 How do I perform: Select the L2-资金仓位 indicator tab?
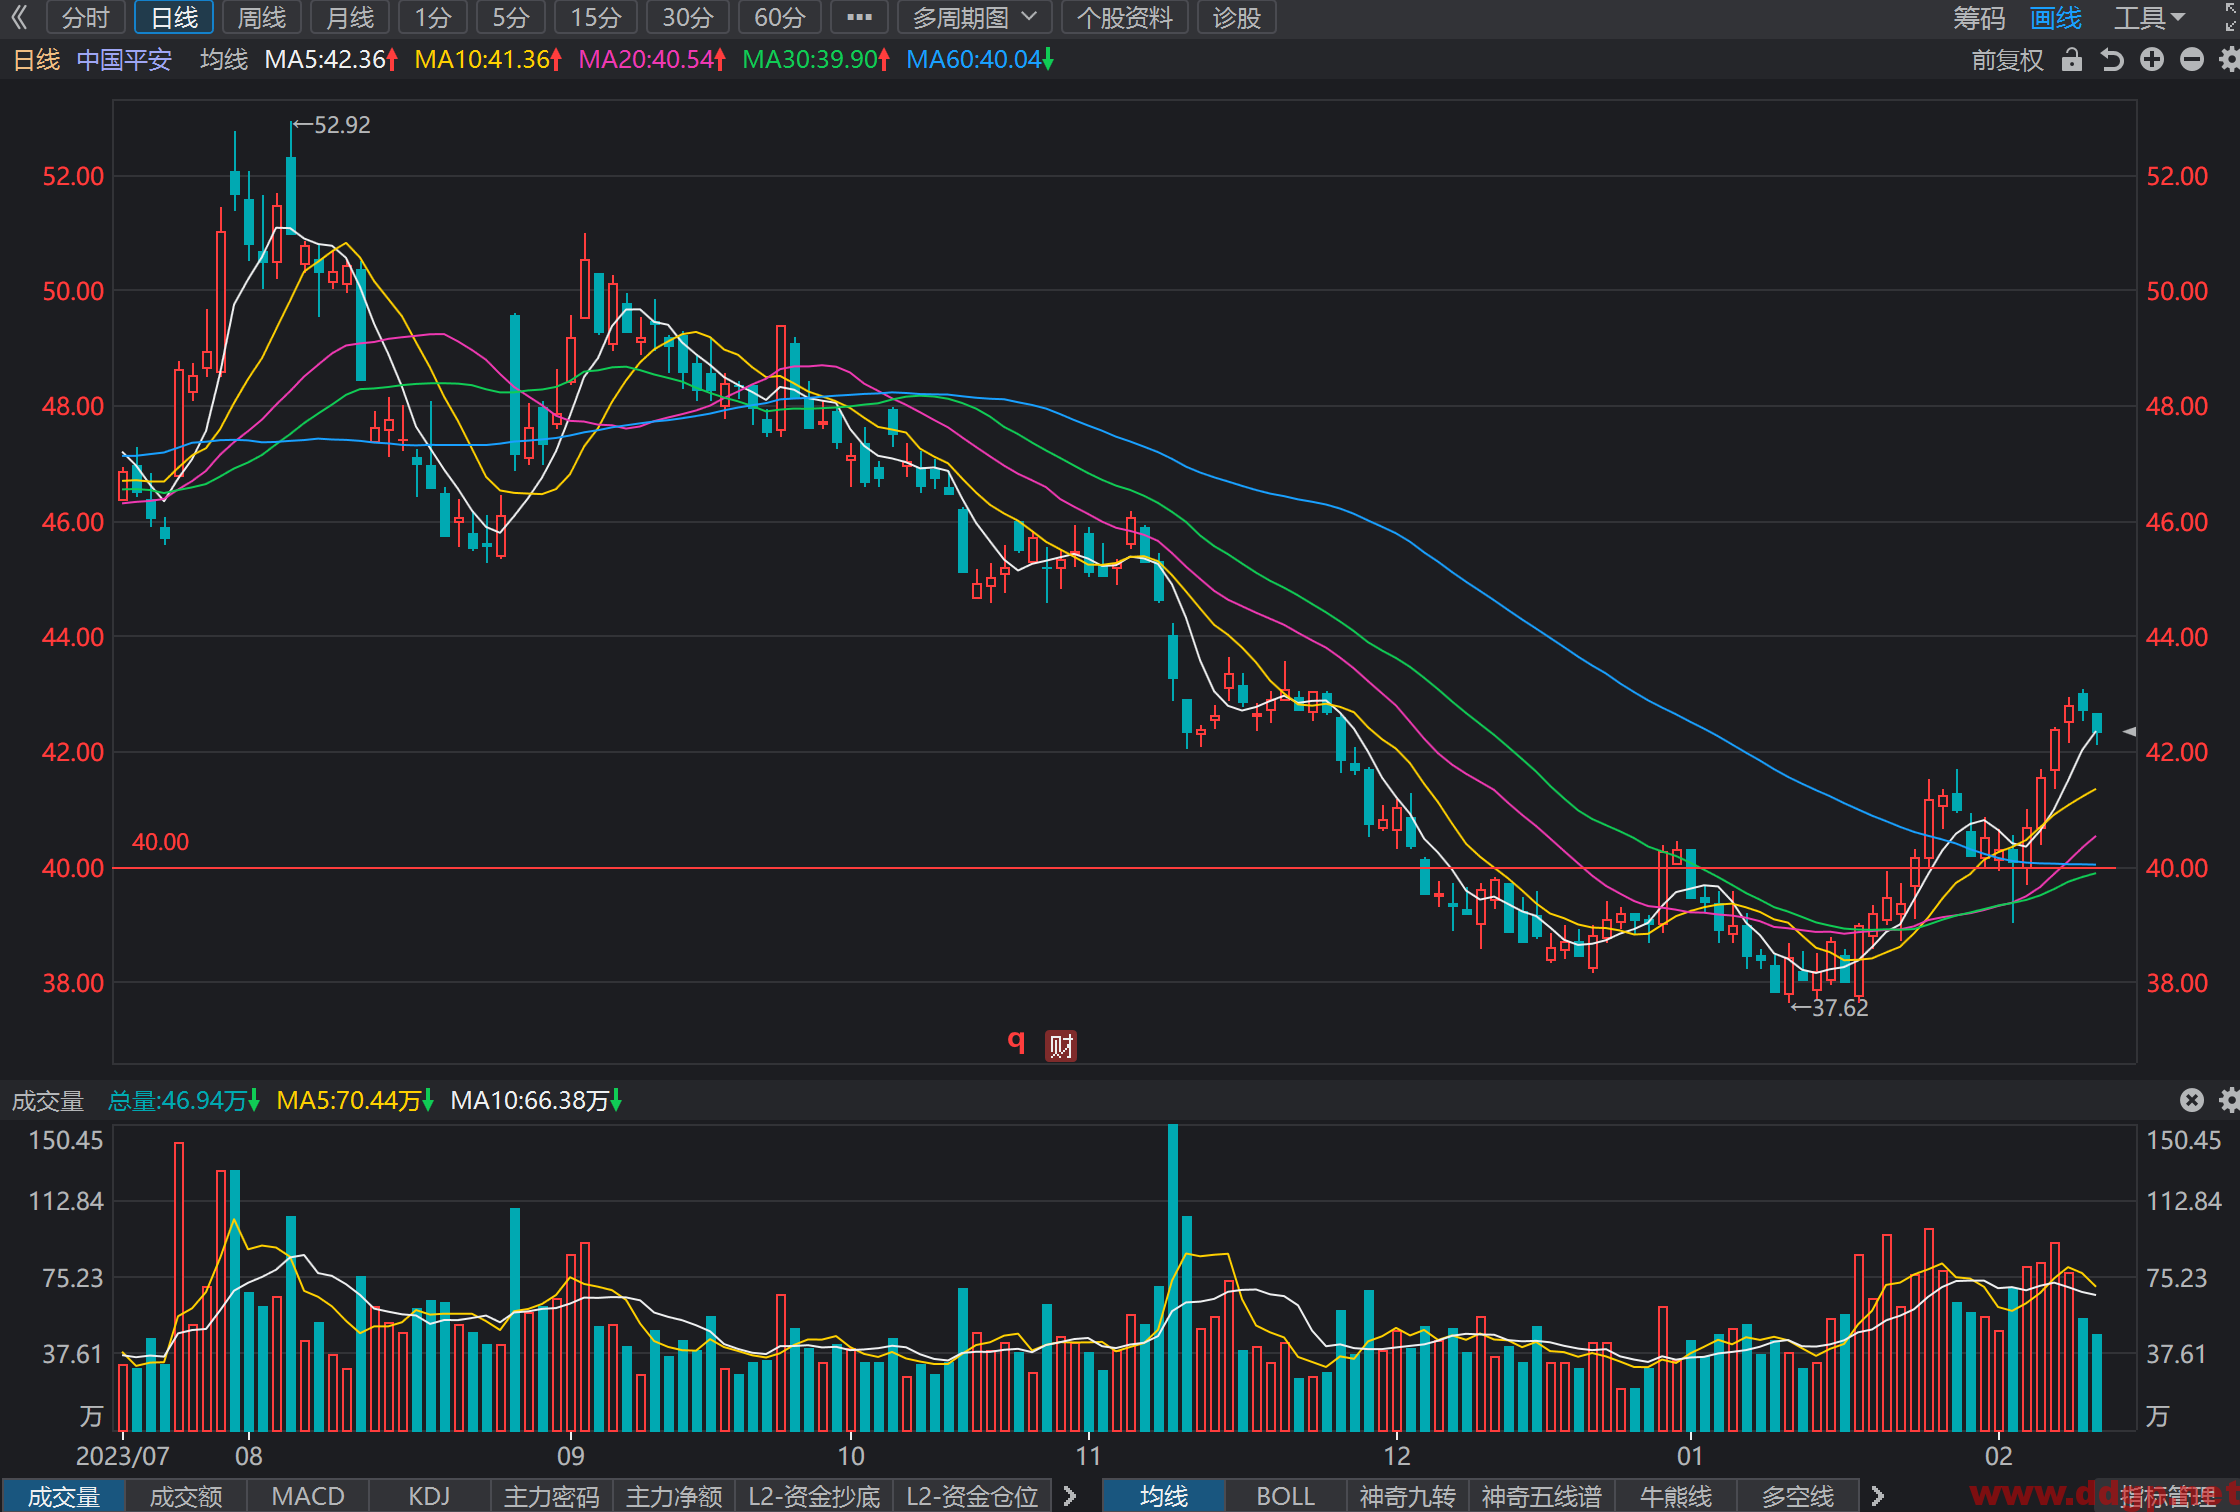[972, 1496]
